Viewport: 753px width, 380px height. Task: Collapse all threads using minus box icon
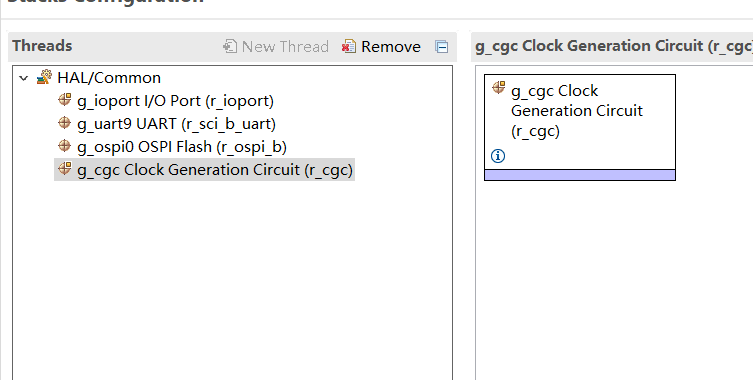click(x=442, y=47)
